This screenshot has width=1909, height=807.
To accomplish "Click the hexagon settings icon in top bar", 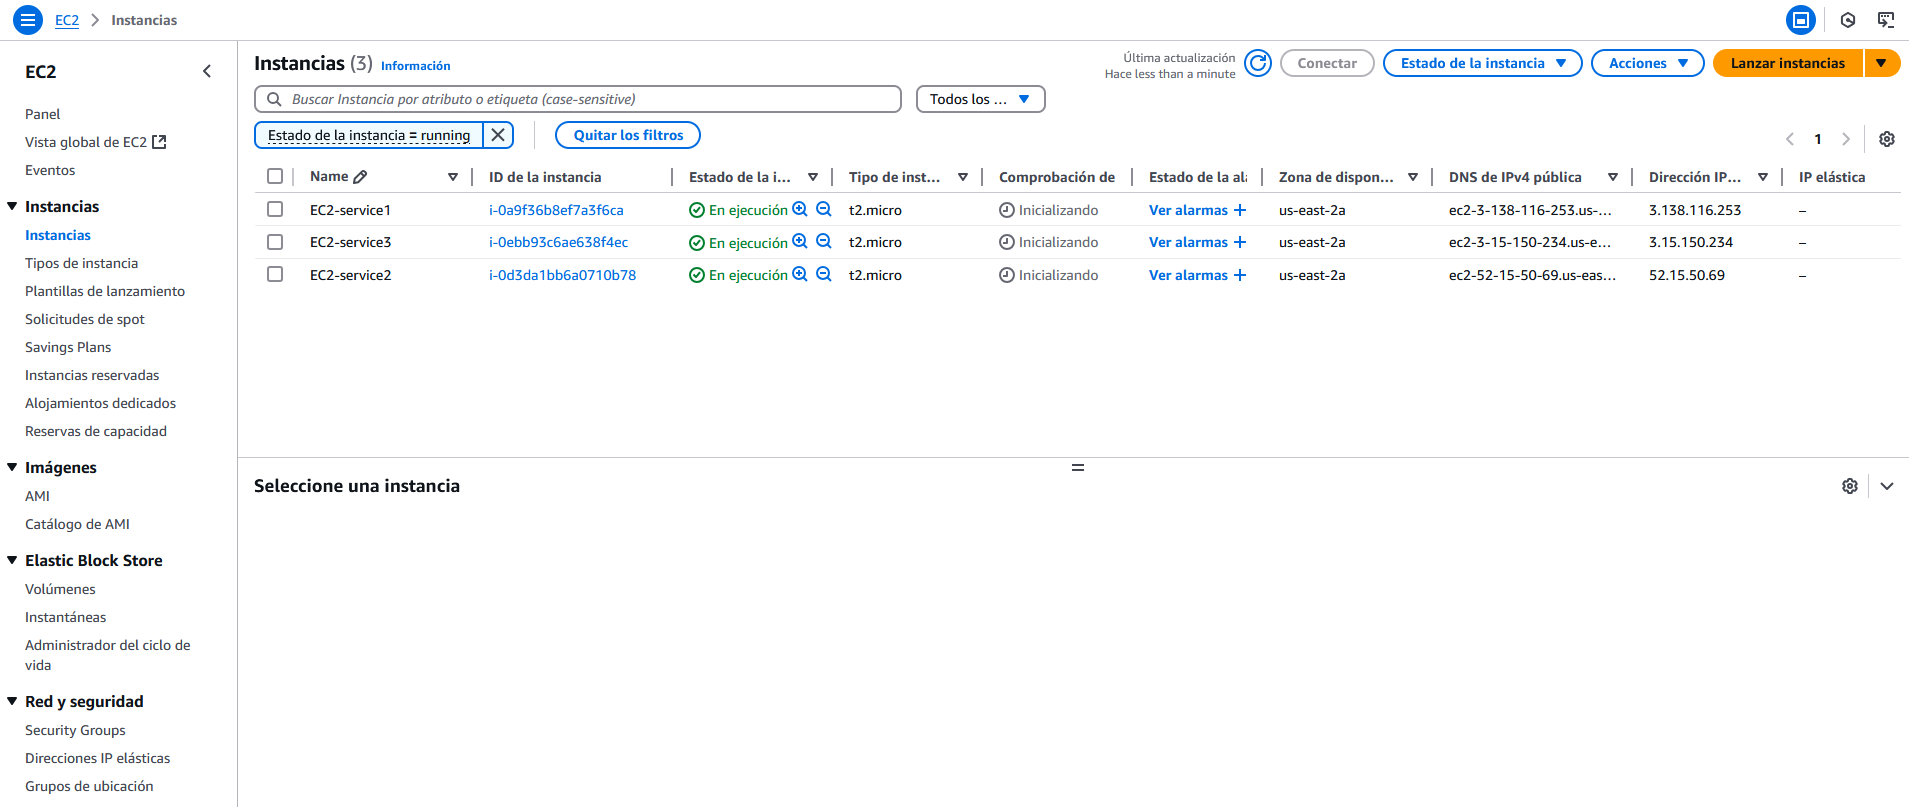I will (x=1848, y=20).
